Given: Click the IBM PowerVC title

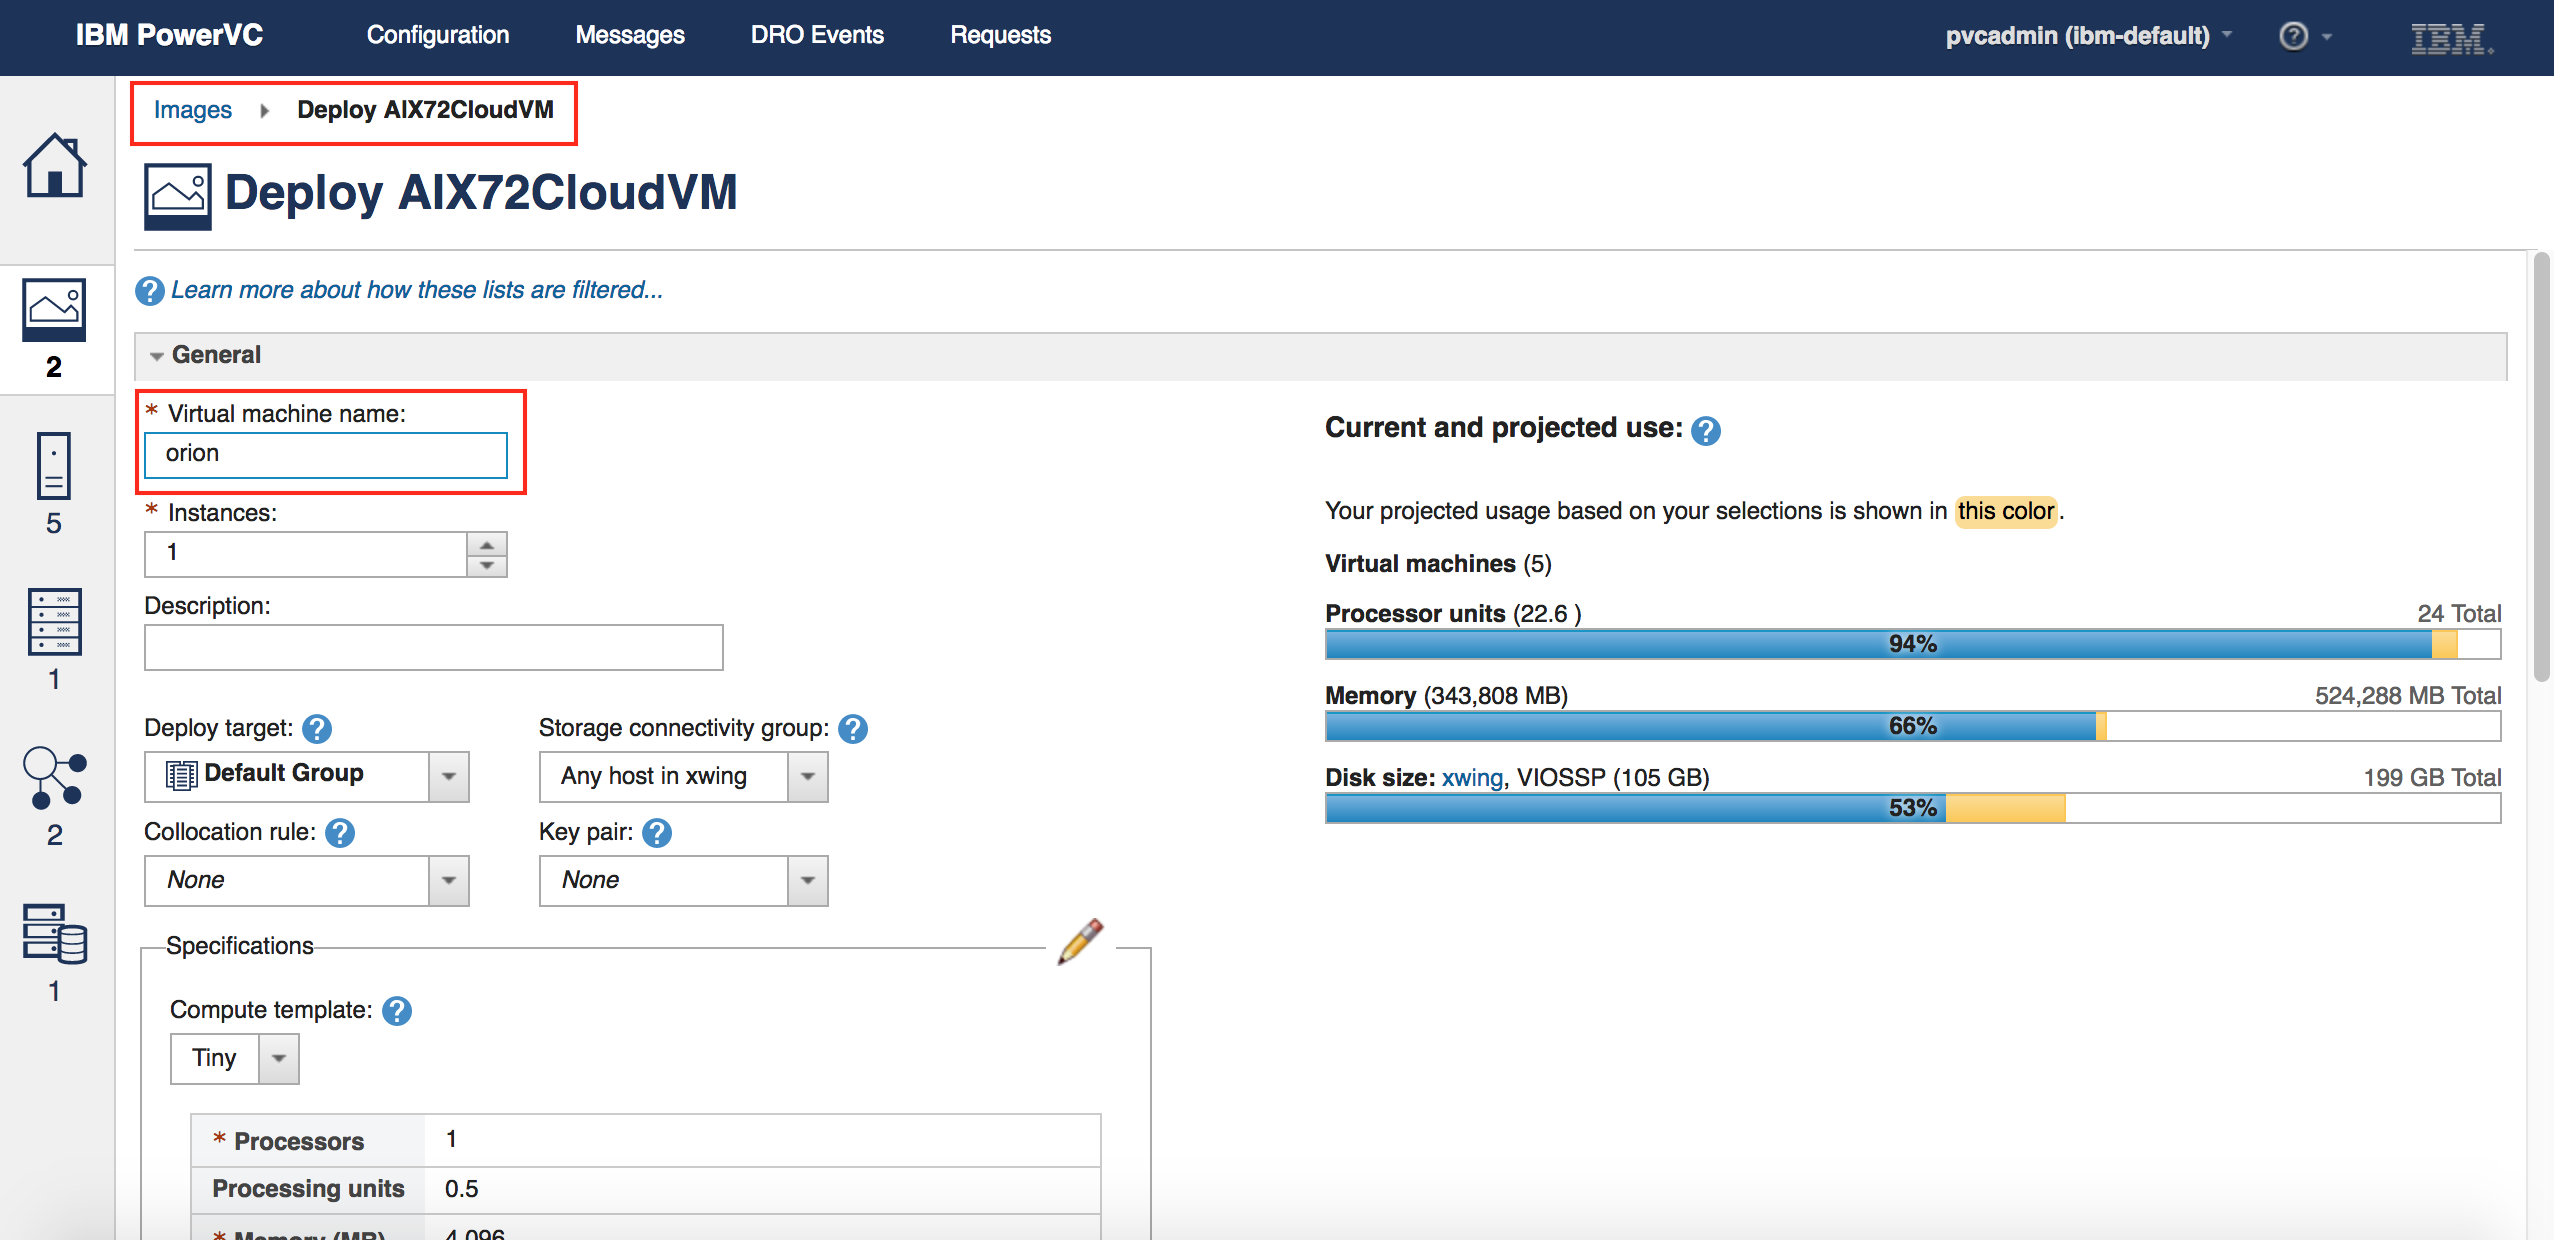Looking at the screenshot, I should click(x=169, y=36).
